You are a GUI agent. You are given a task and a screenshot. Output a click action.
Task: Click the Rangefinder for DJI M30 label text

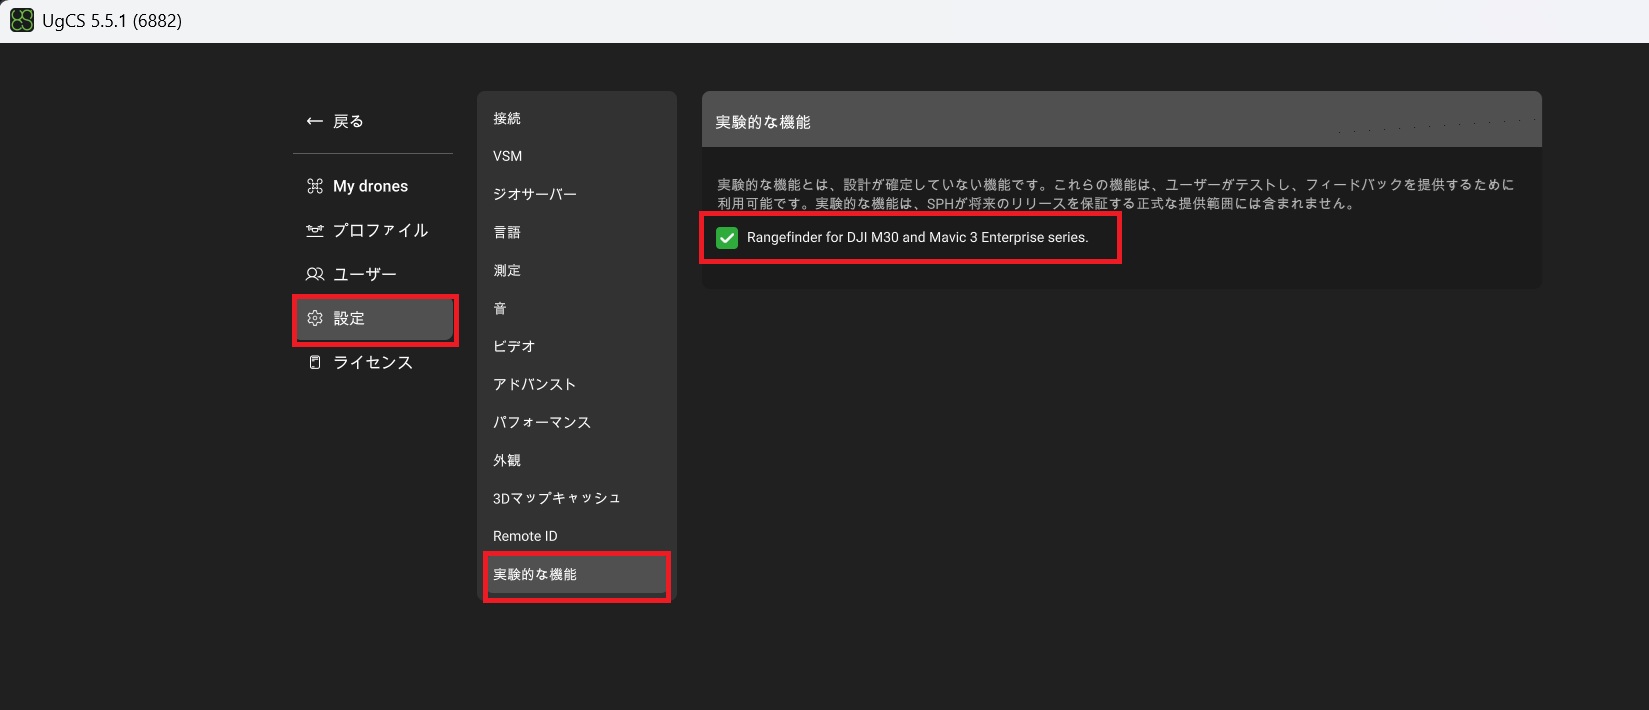point(917,238)
